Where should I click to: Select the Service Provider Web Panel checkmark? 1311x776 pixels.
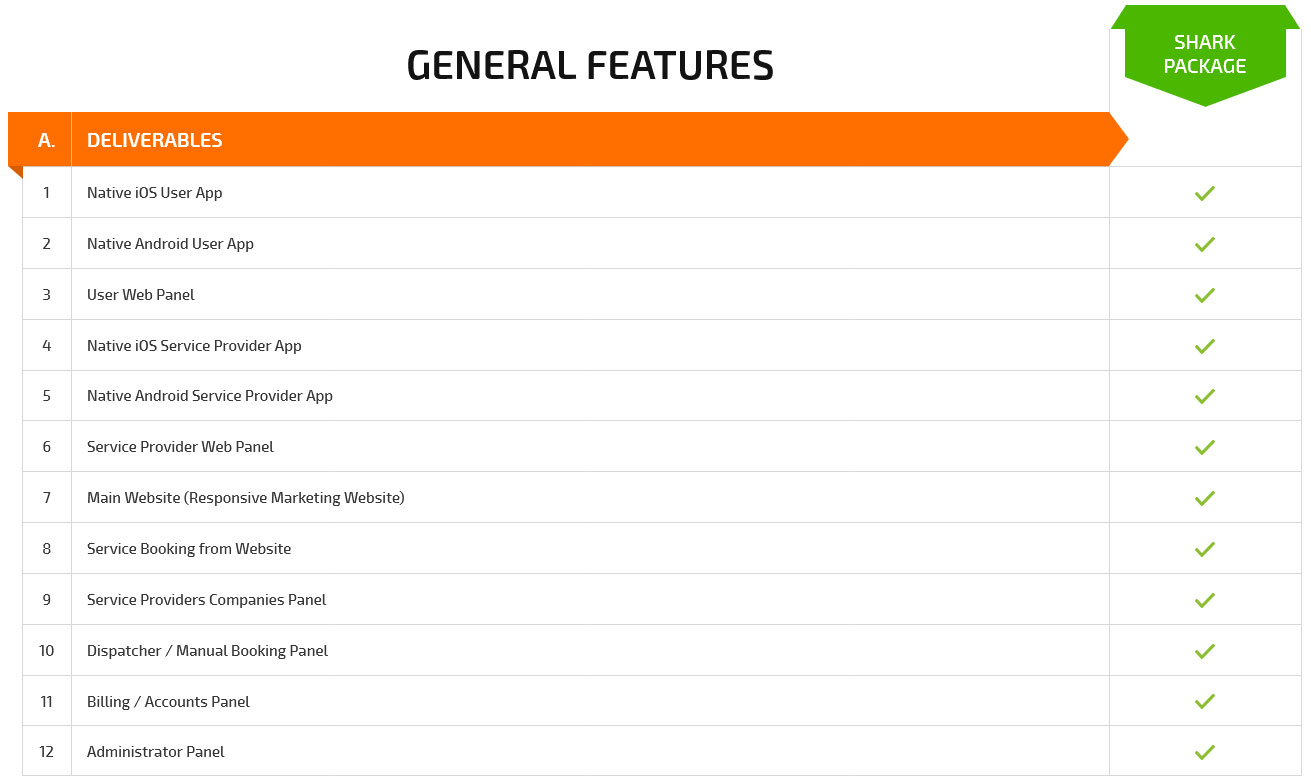(1205, 447)
